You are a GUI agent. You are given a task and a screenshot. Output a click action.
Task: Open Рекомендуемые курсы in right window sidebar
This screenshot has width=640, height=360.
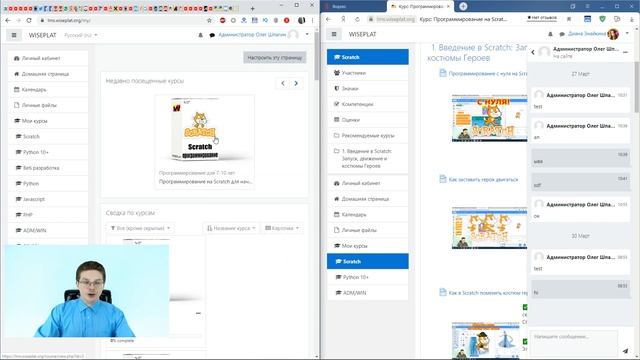click(367, 135)
